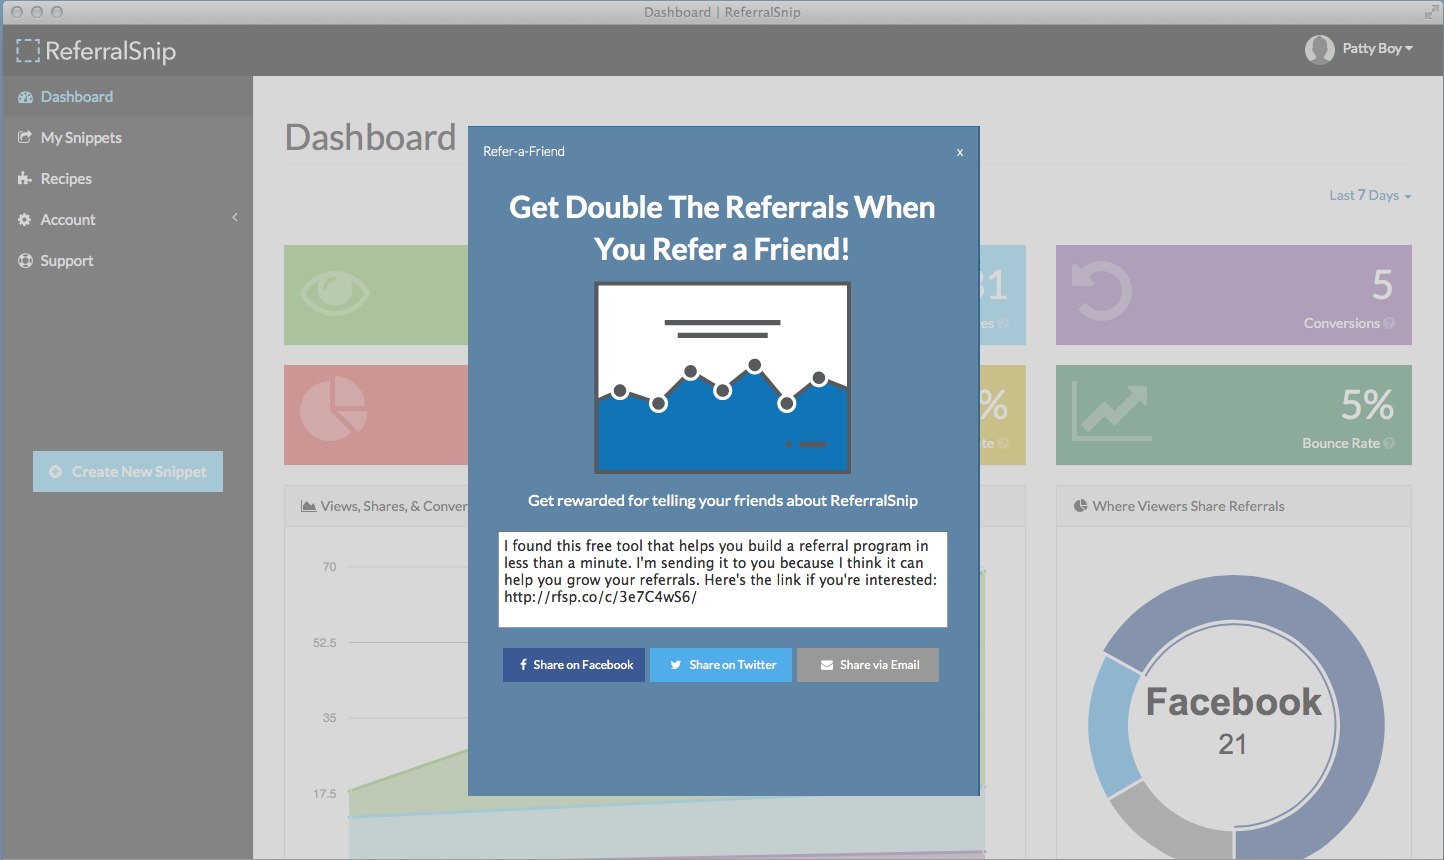Click the plus icon on Create New Snippet
This screenshot has height=860, width=1444.
56,472
